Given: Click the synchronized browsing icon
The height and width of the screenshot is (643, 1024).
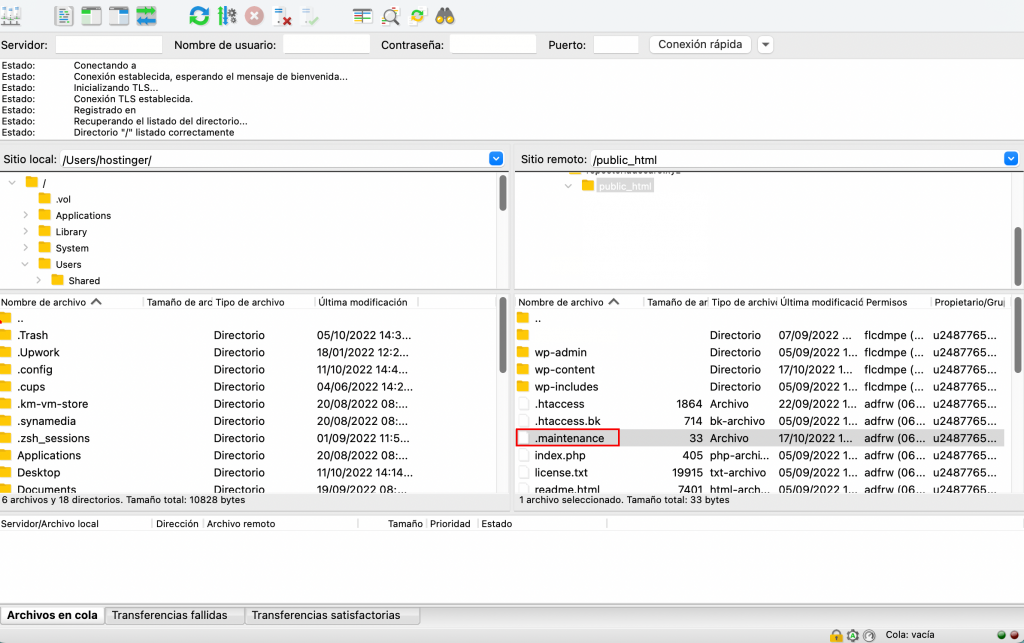Looking at the screenshot, I should tap(418, 15).
